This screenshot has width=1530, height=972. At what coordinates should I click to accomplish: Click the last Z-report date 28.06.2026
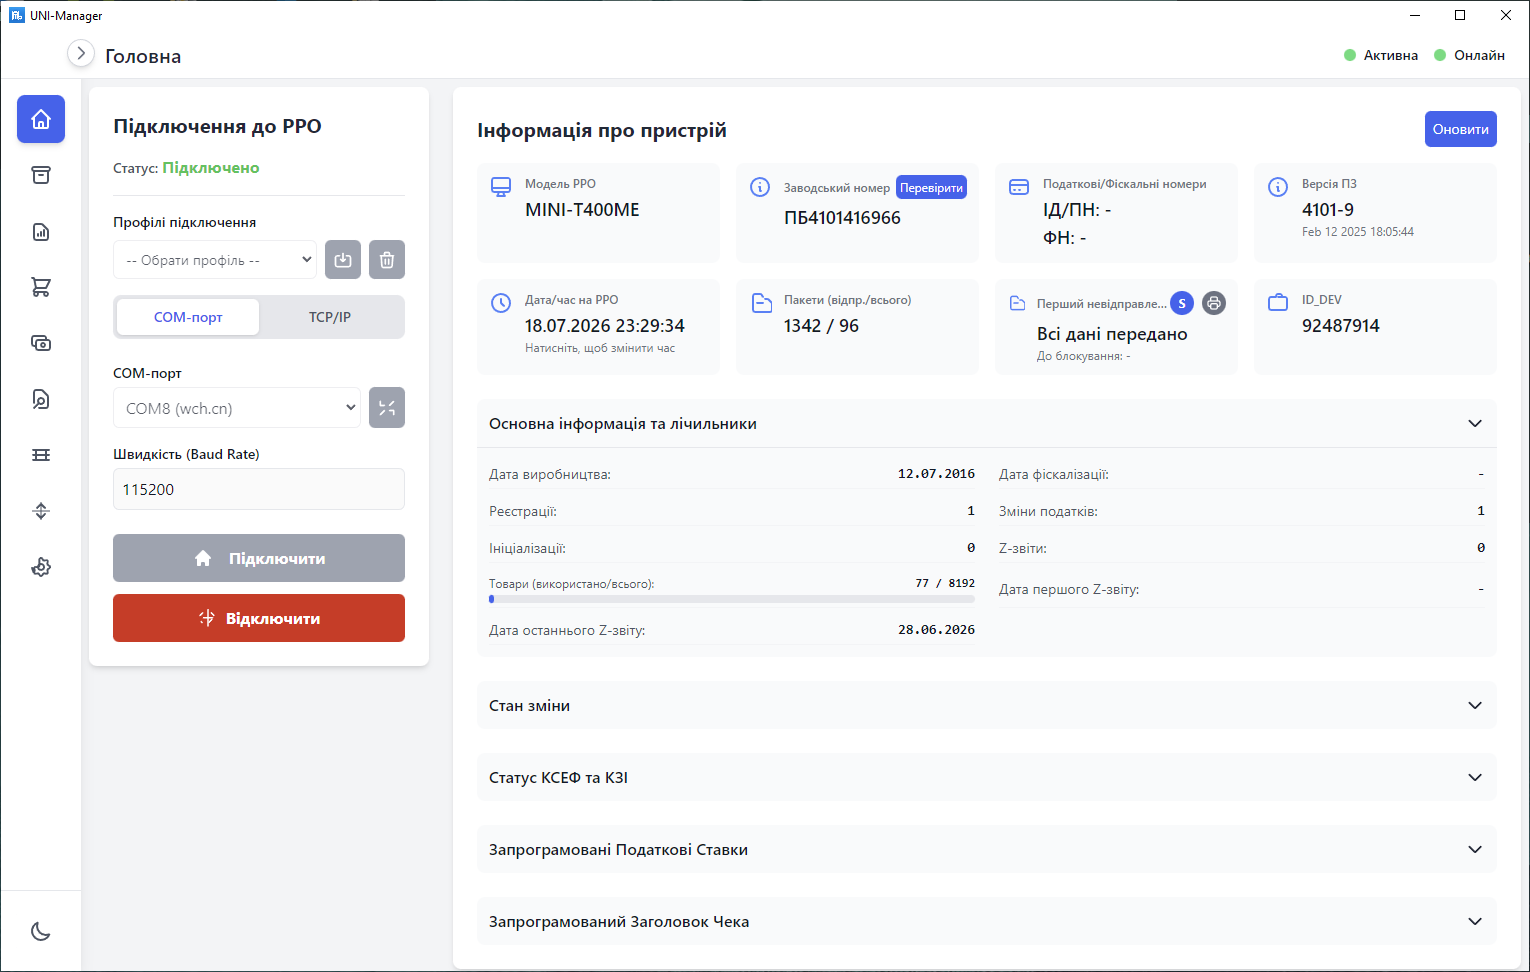click(x=936, y=630)
